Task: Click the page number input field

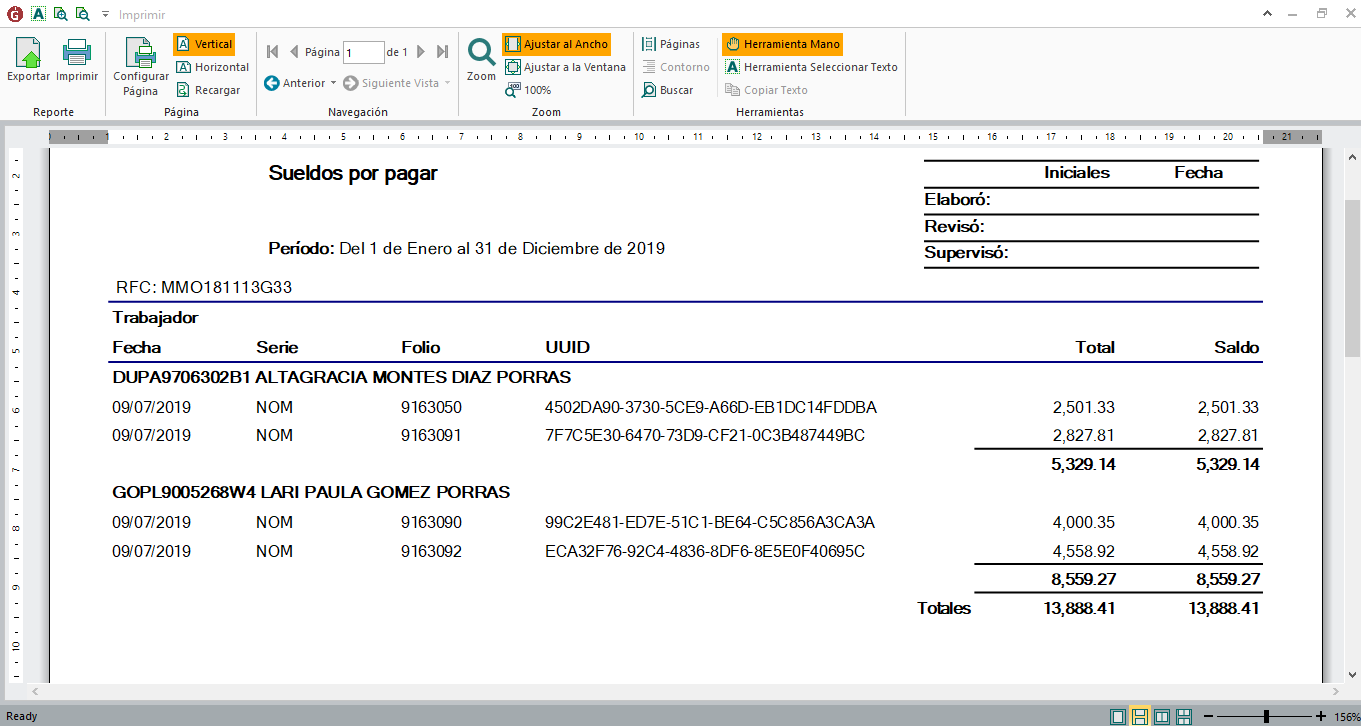Action: pyautogui.click(x=363, y=52)
